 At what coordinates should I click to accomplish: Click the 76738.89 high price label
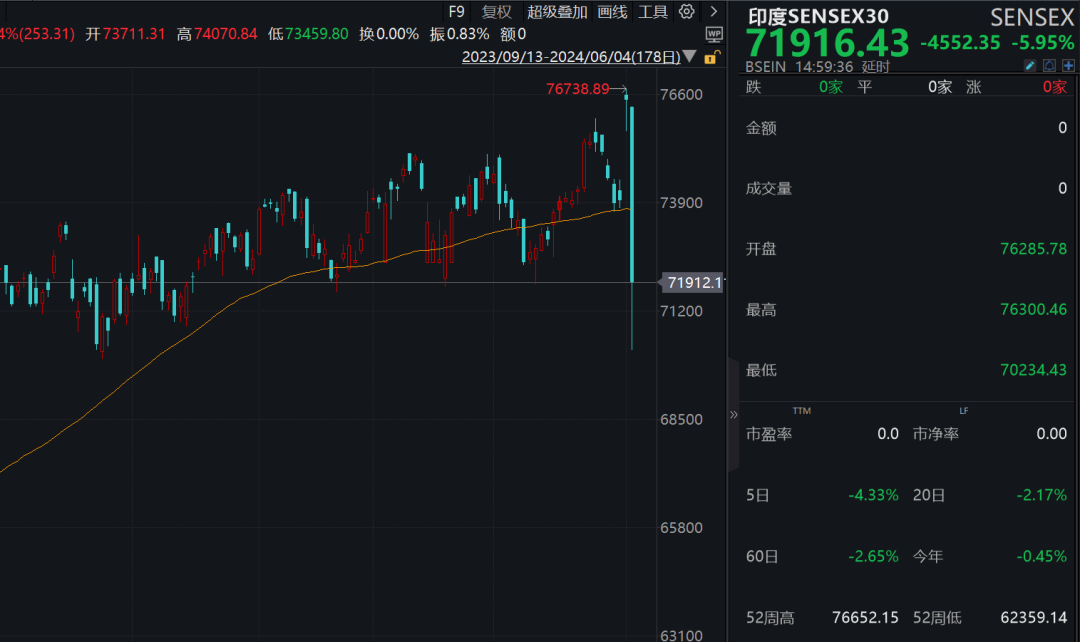tap(577, 89)
